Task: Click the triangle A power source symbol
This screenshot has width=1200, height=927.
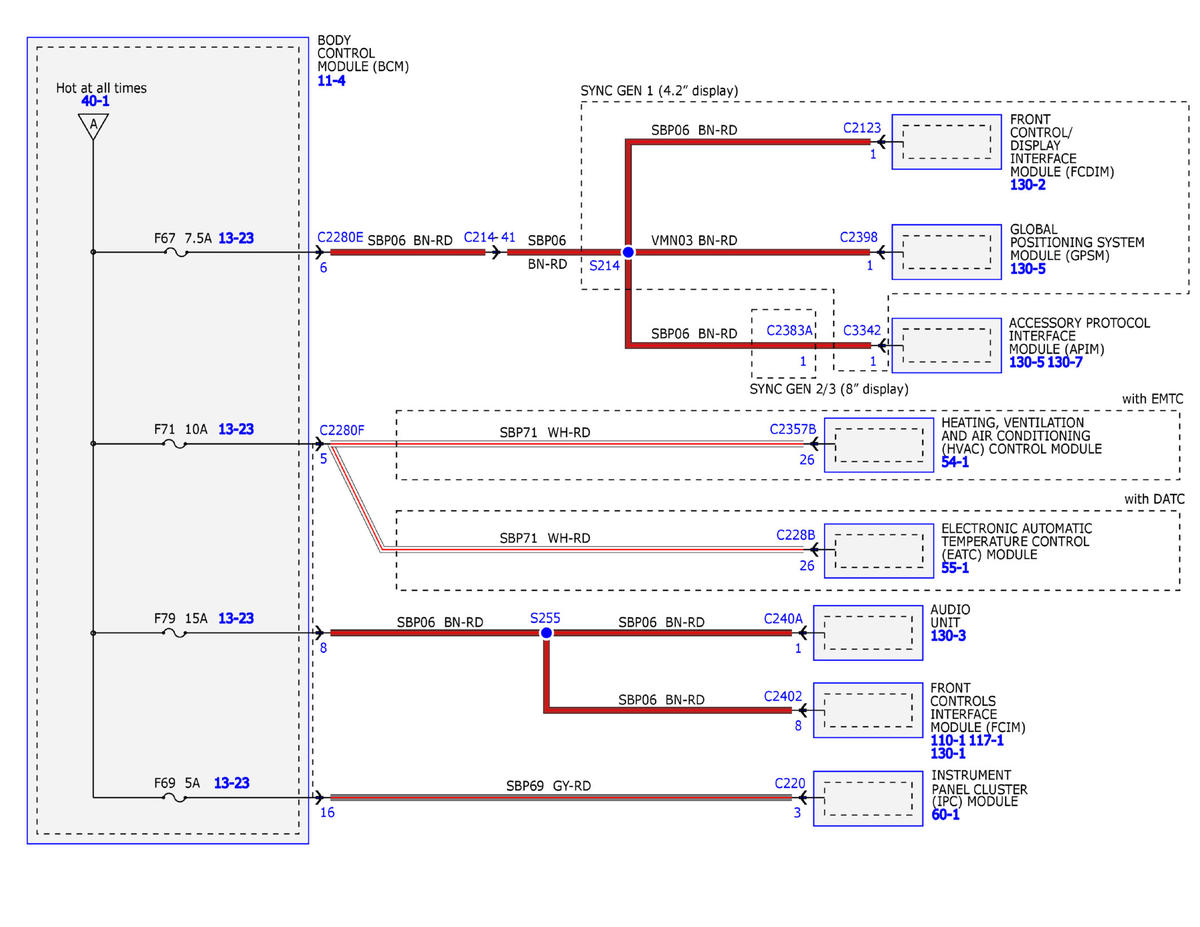Action: (93, 125)
